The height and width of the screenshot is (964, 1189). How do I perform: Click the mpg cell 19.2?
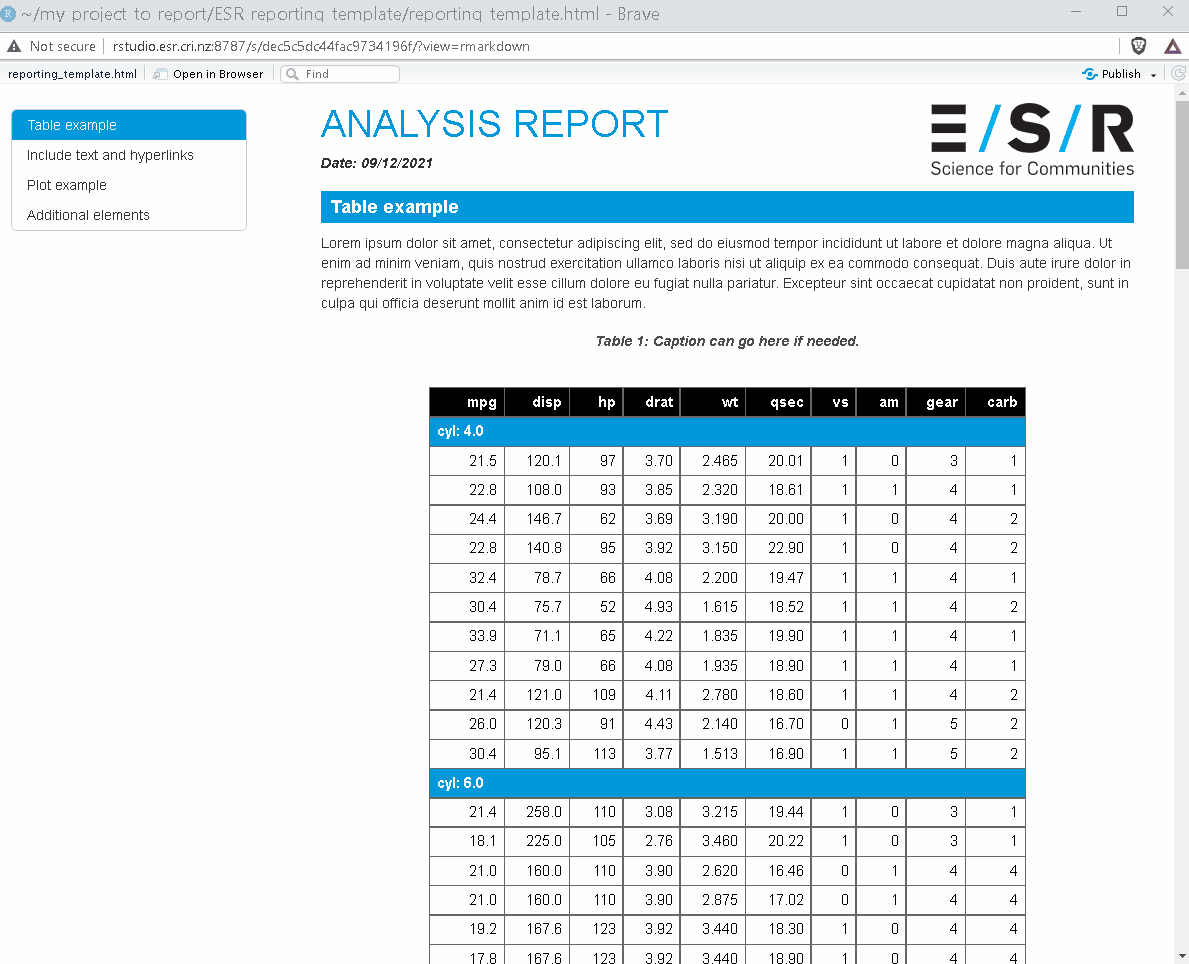tap(466, 929)
